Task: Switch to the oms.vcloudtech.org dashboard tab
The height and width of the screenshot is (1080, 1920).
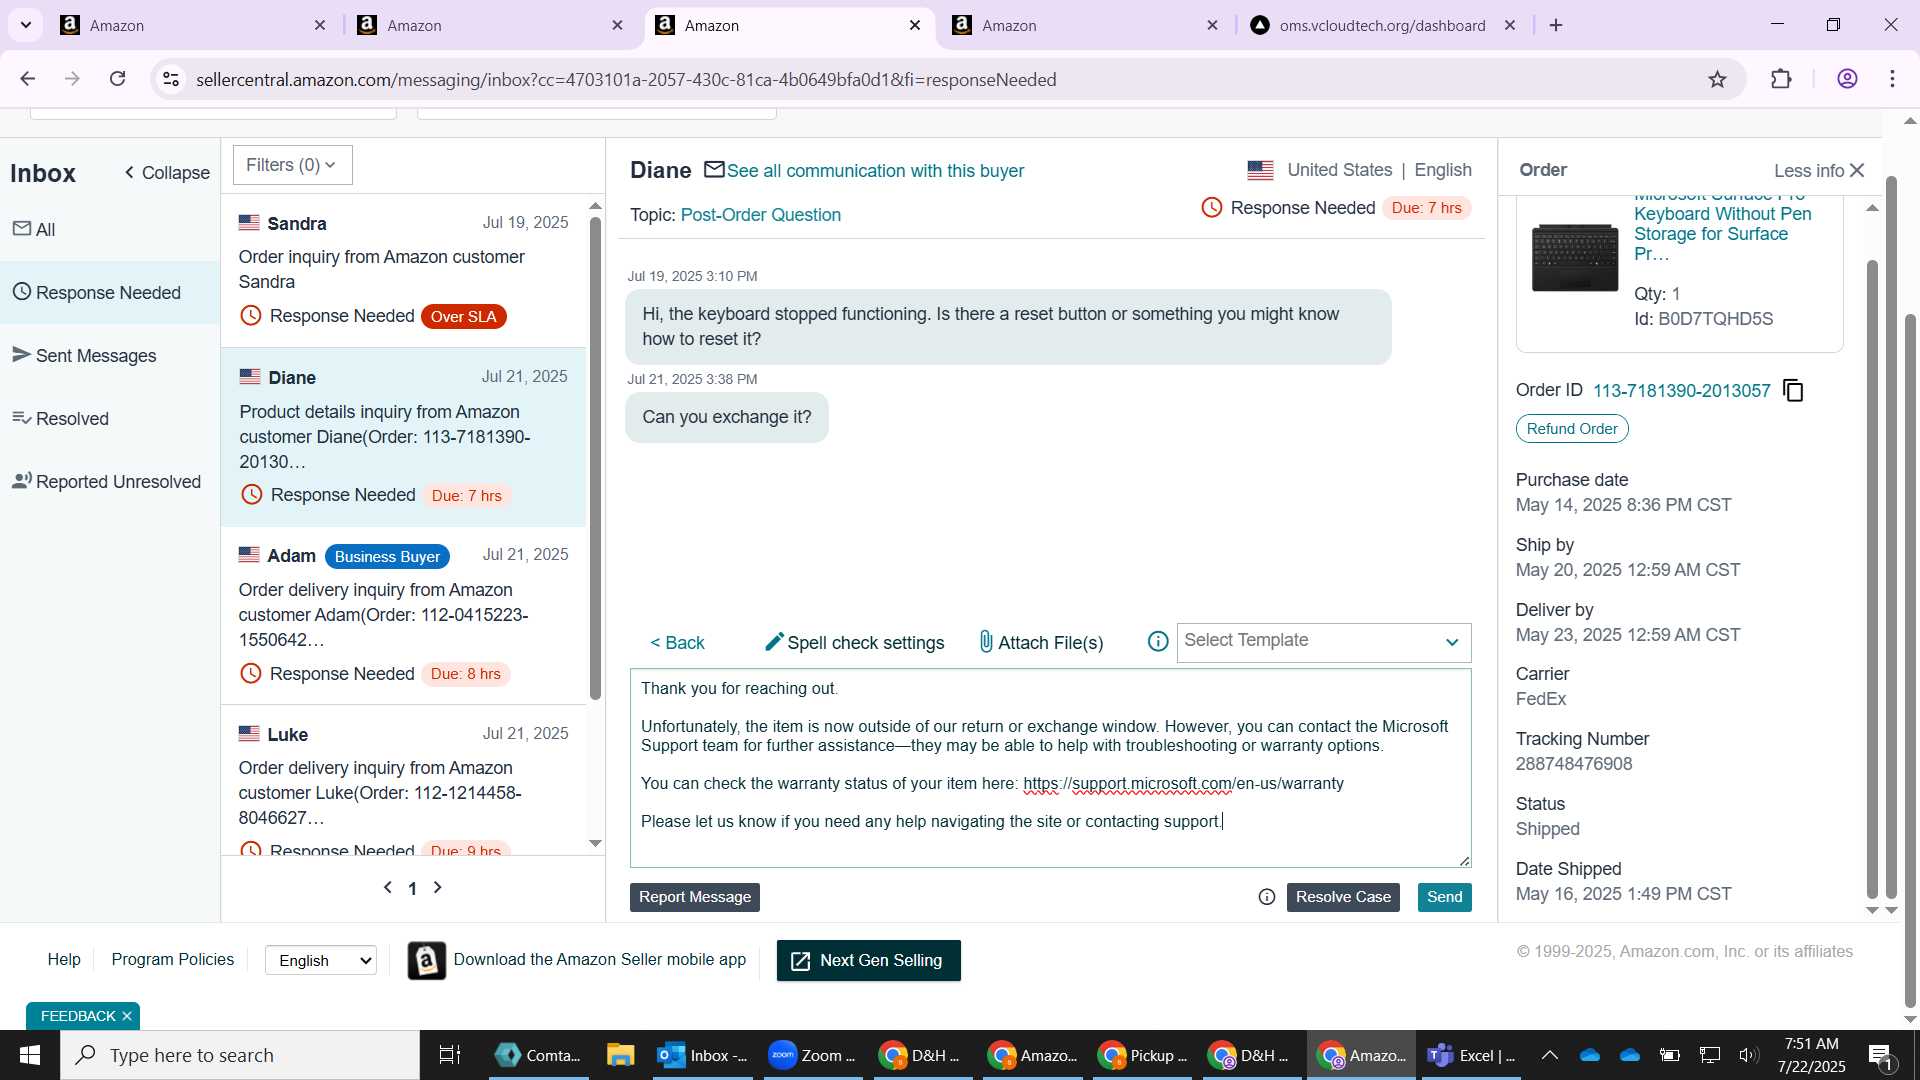Action: click(x=1382, y=25)
